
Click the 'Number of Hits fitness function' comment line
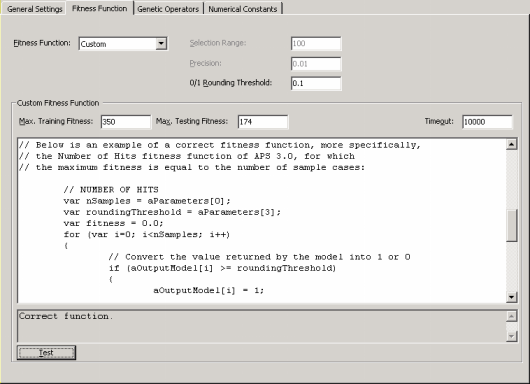coord(187,156)
